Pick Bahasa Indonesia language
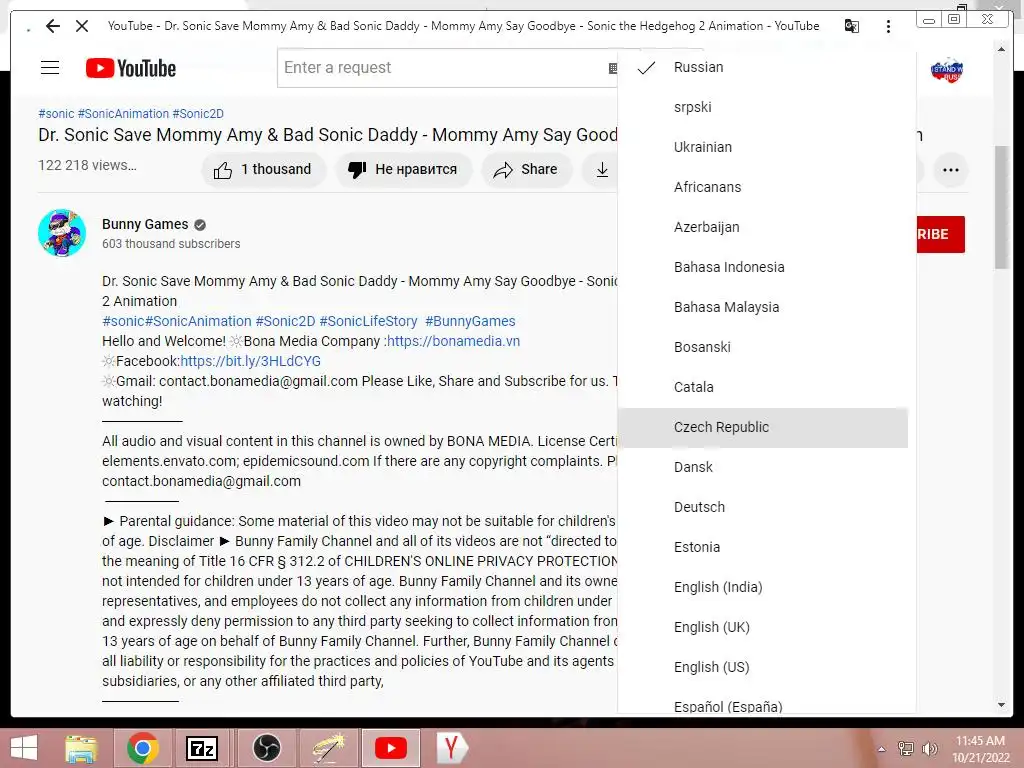 (763, 267)
